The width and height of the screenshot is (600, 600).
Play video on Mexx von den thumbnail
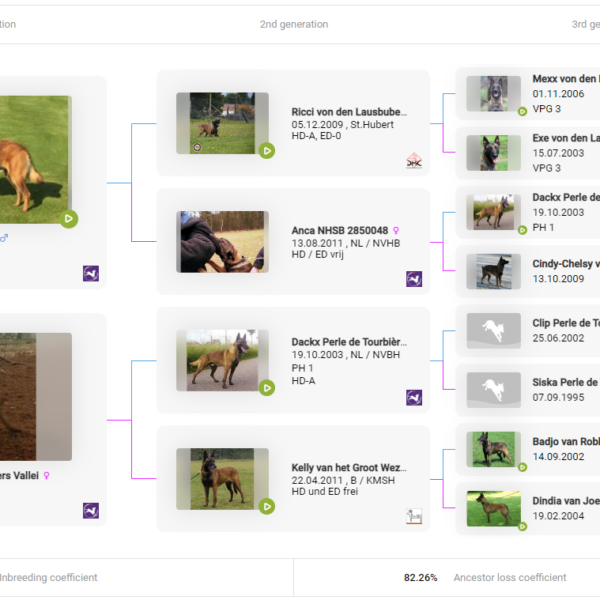pos(522,111)
